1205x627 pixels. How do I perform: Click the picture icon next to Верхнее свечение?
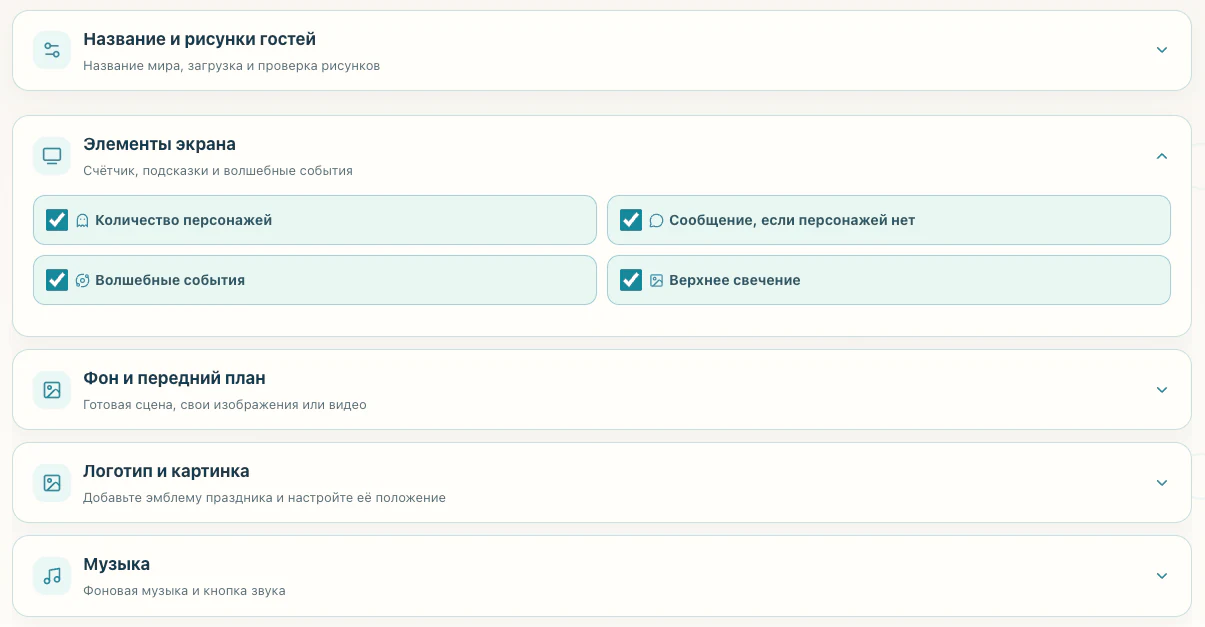point(657,281)
